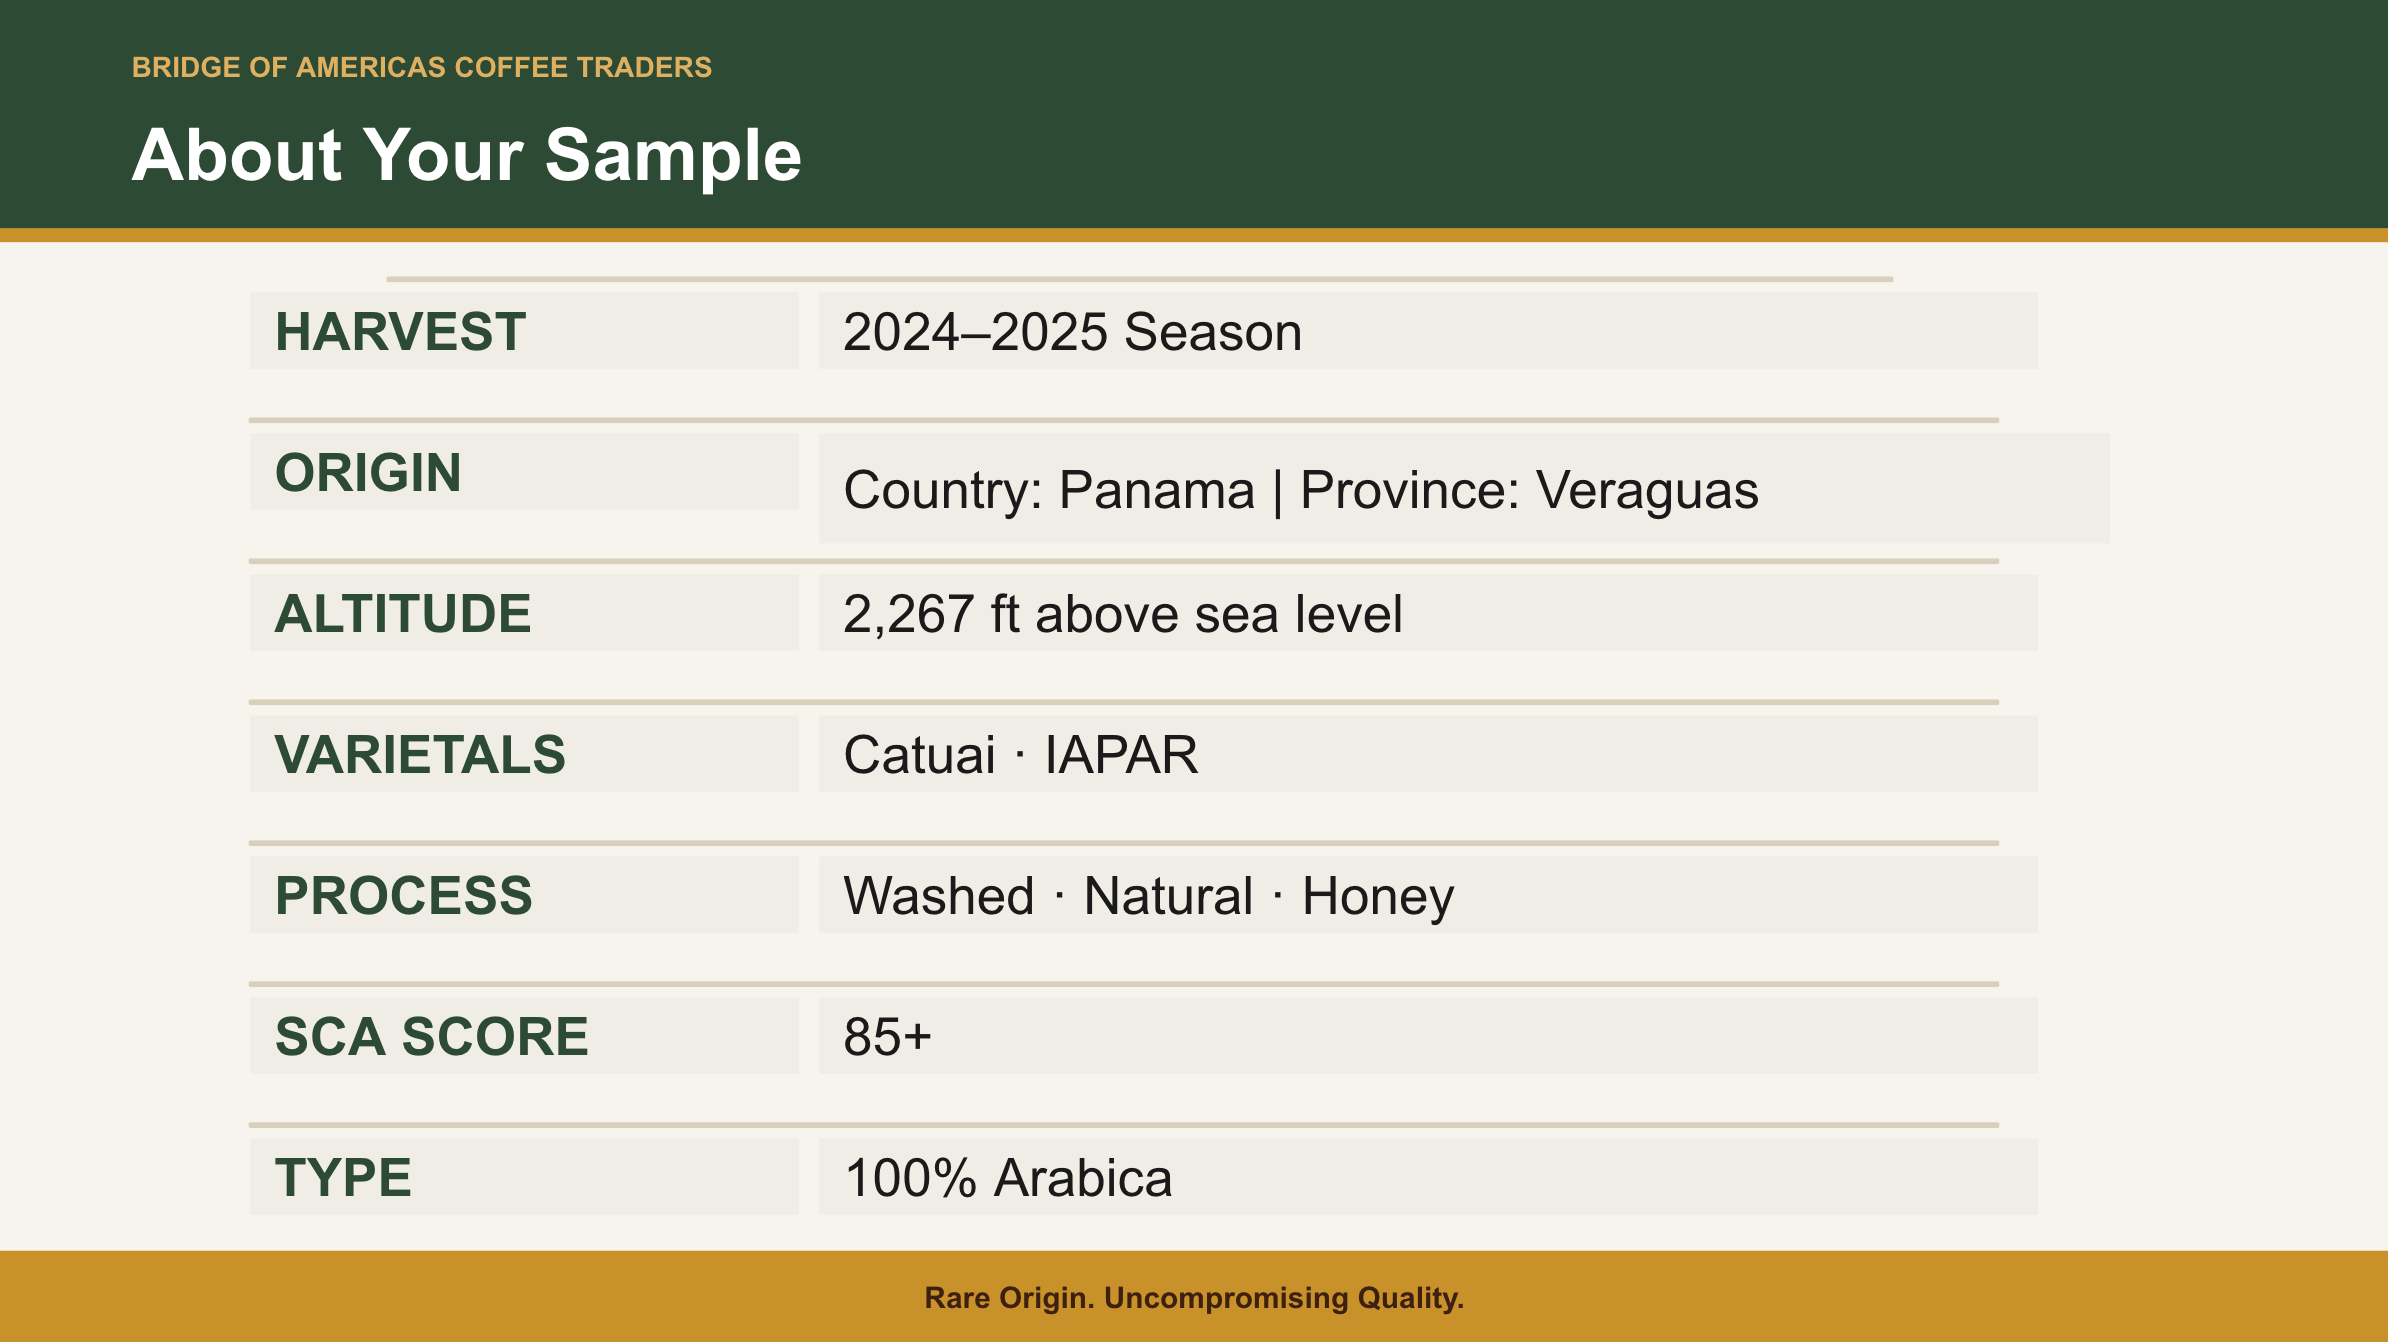2388x1342 pixels.
Task: Click the 2,267 ft above sea level value
Action: (1122, 614)
